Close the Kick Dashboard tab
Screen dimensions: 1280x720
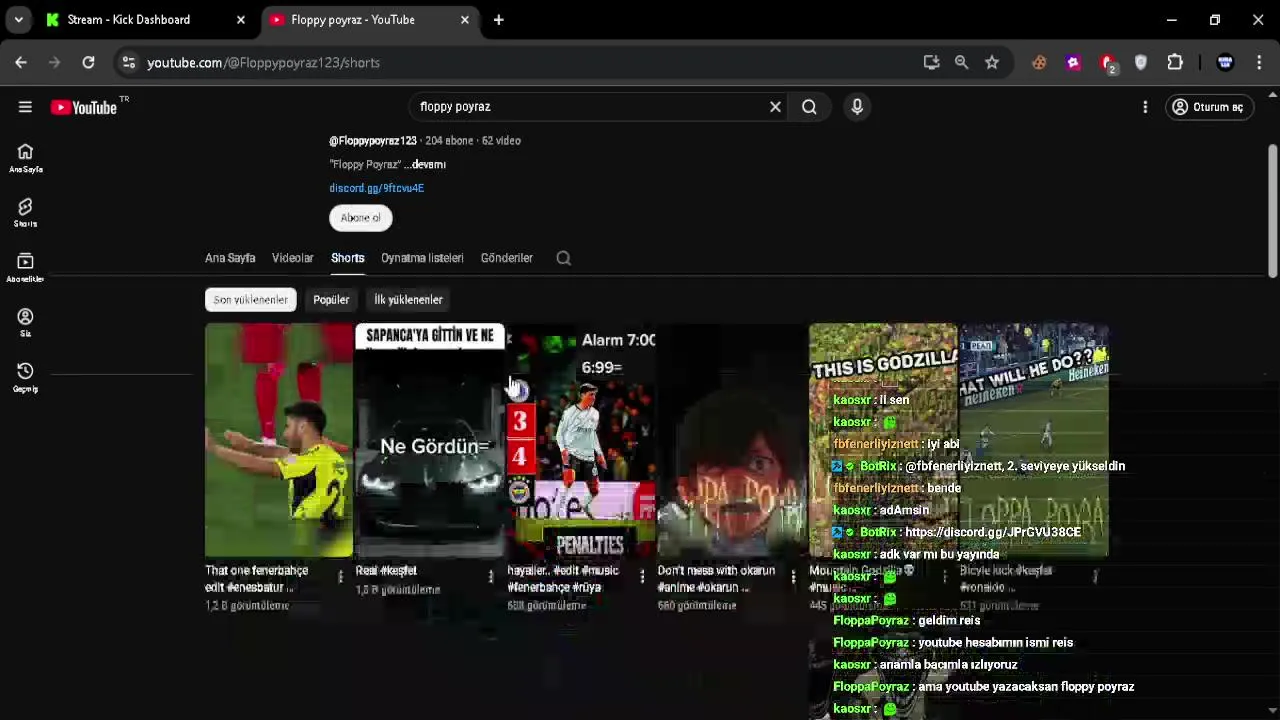(240, 20)
